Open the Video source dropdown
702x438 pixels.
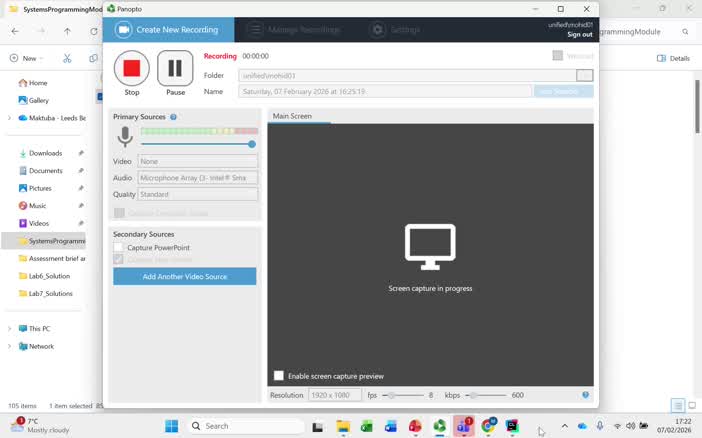click(197, 161)
